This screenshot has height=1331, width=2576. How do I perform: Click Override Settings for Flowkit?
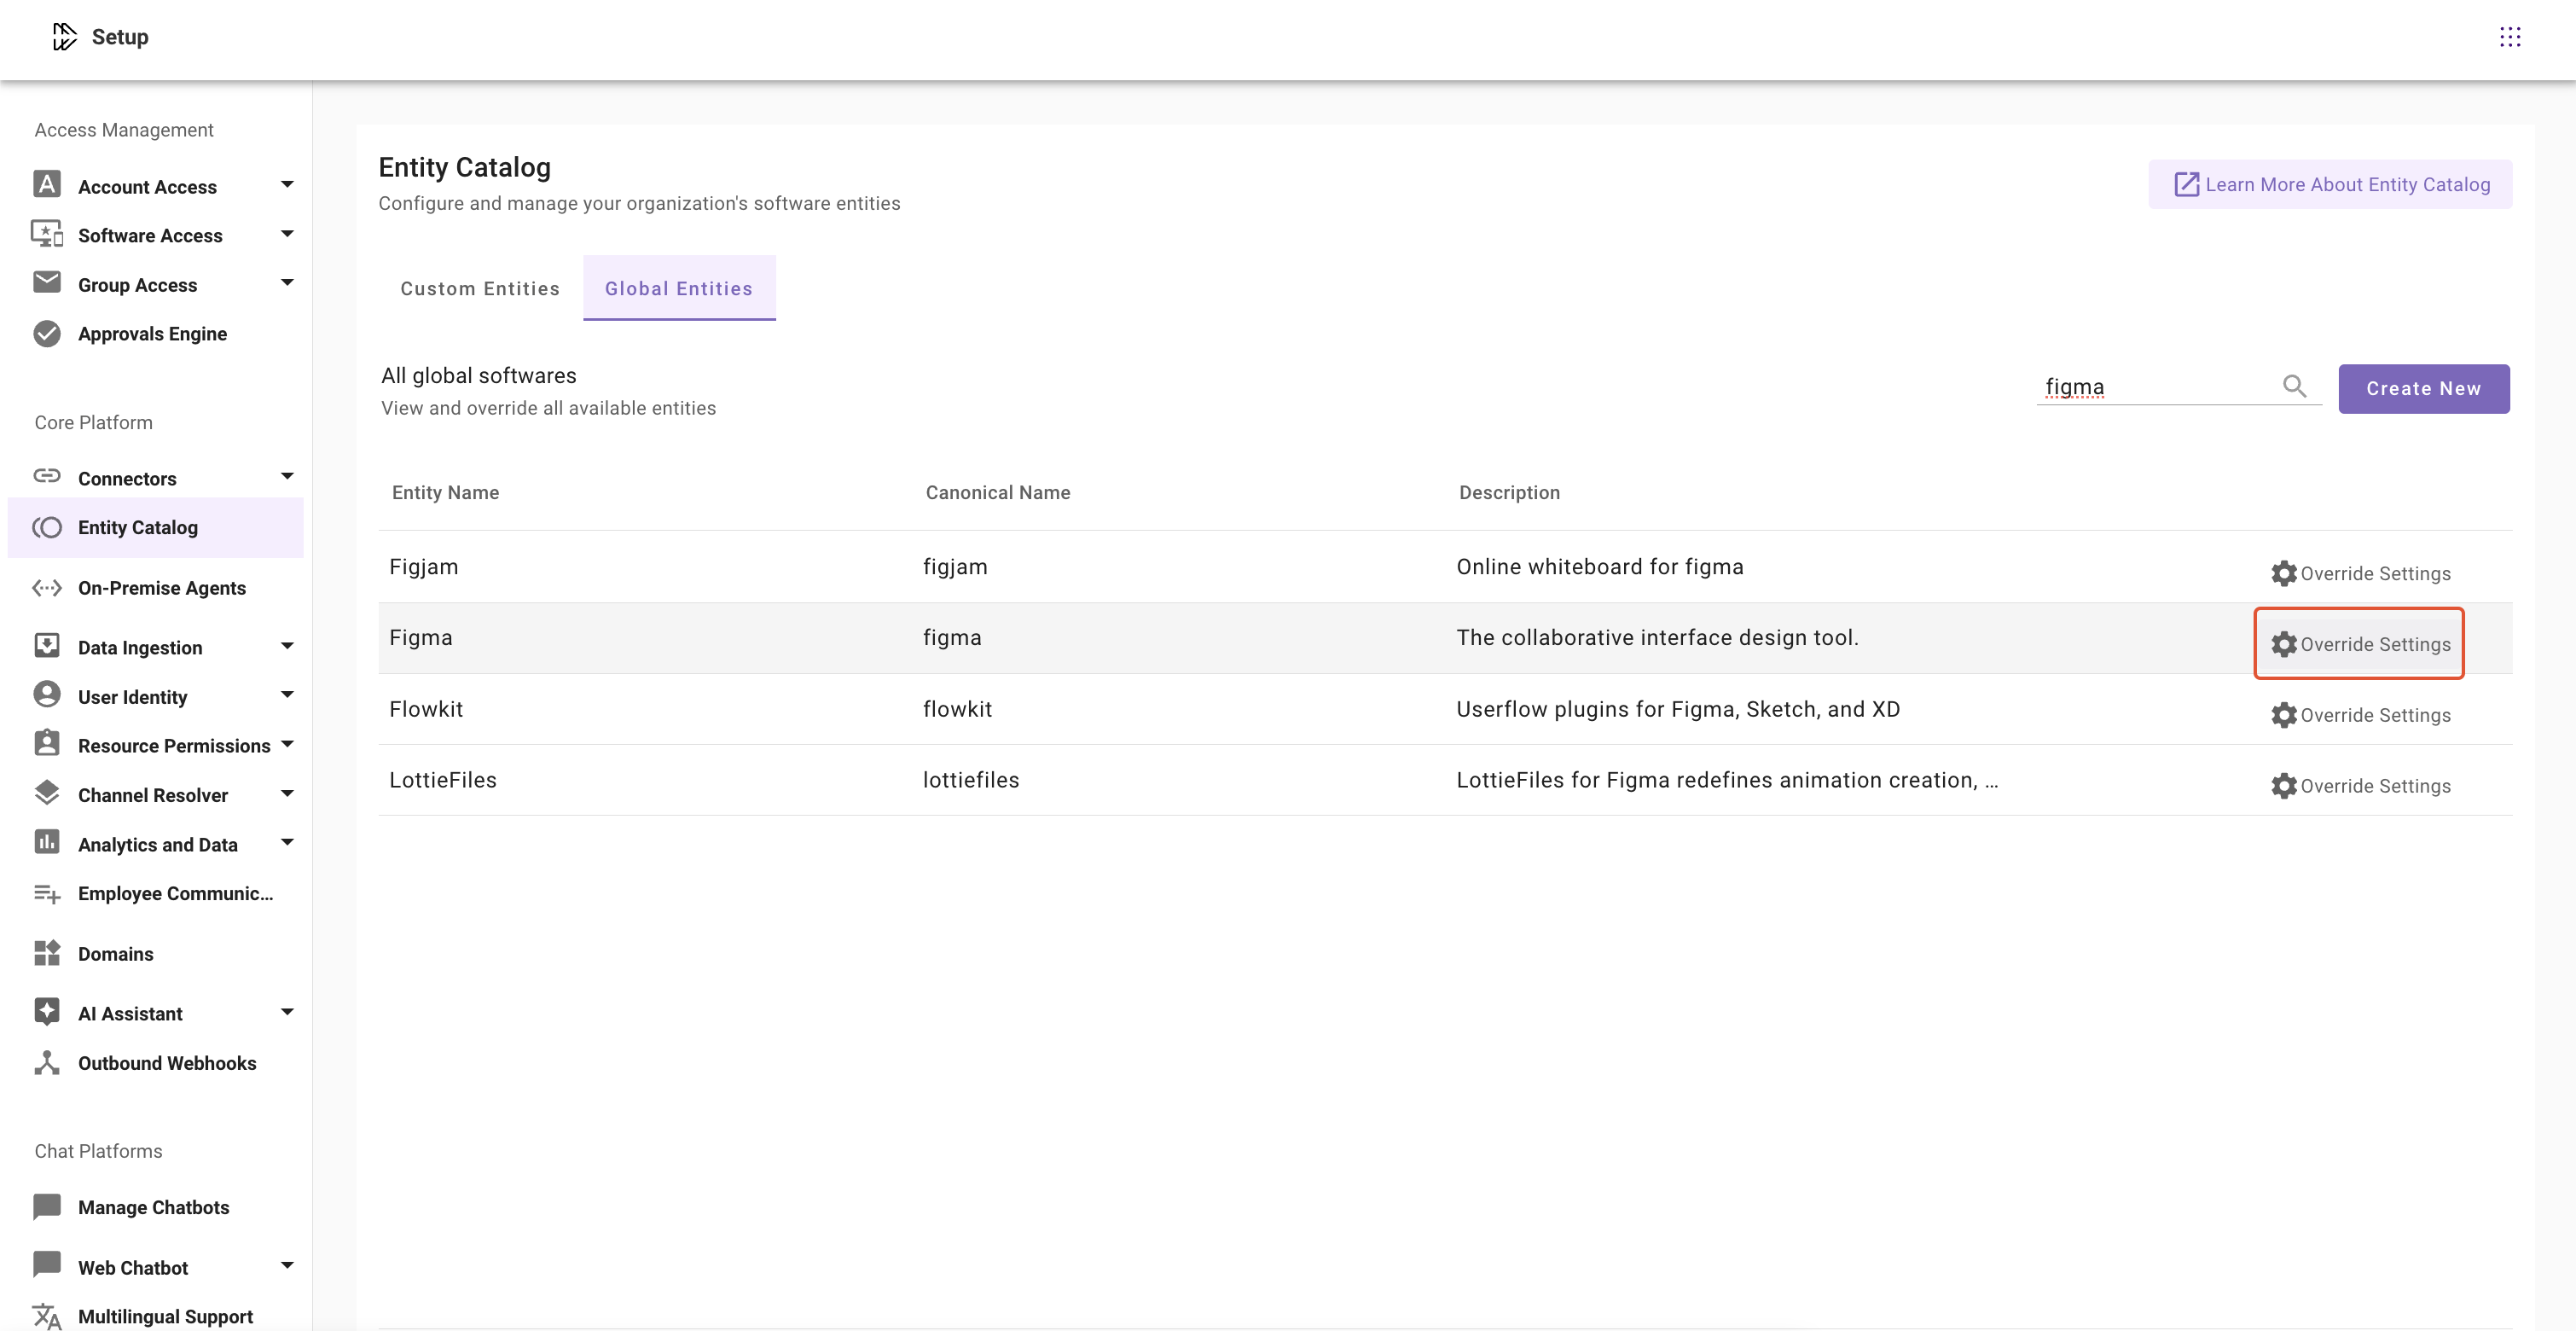point(2360,715)
